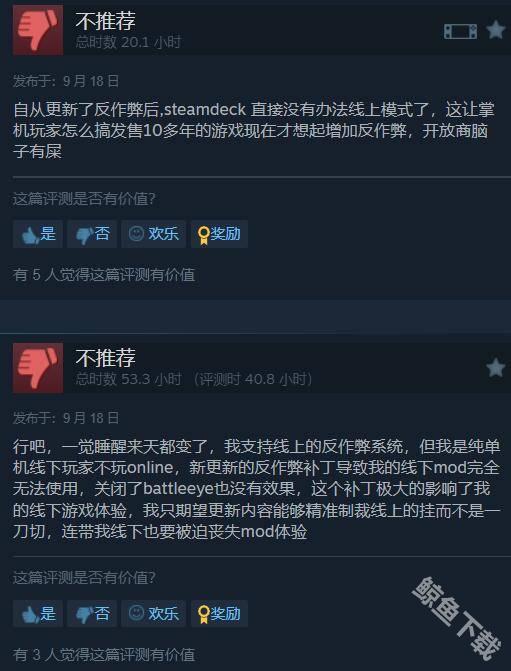Click the first review's 发布于 9月18日 date
The width and height of the screenshot is (511, 671).
66,81
